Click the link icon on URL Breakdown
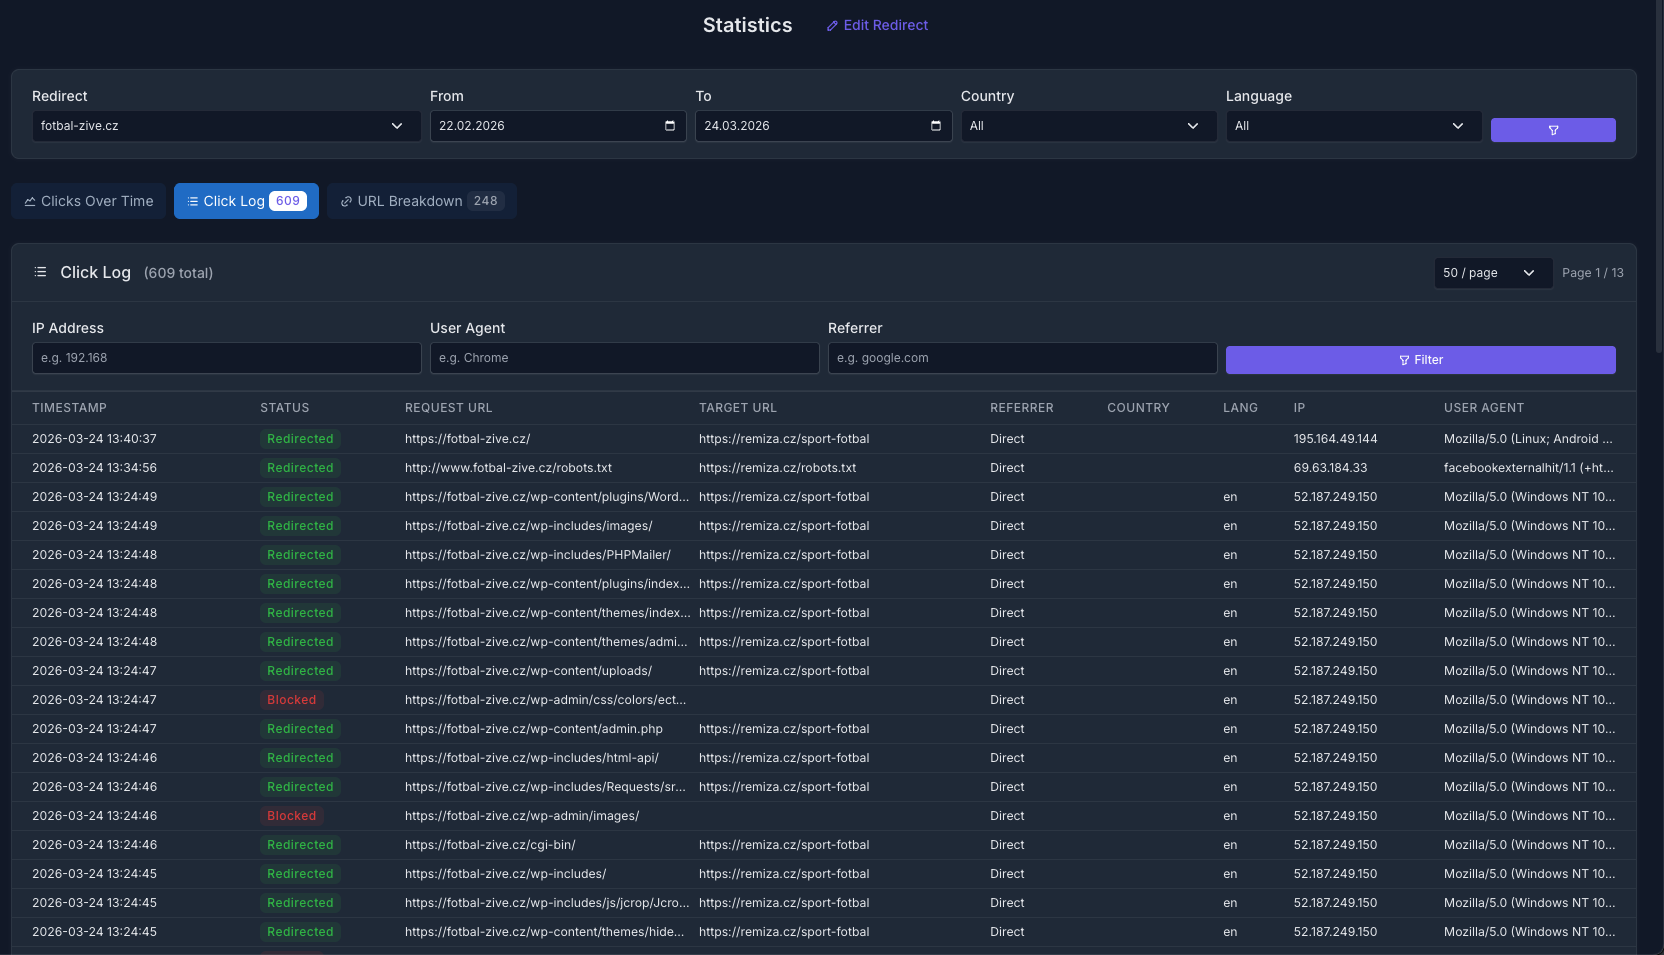Image resolution: width=1664 pixels, height=955 pixels. pyautogui.click(x=346, y=202)
